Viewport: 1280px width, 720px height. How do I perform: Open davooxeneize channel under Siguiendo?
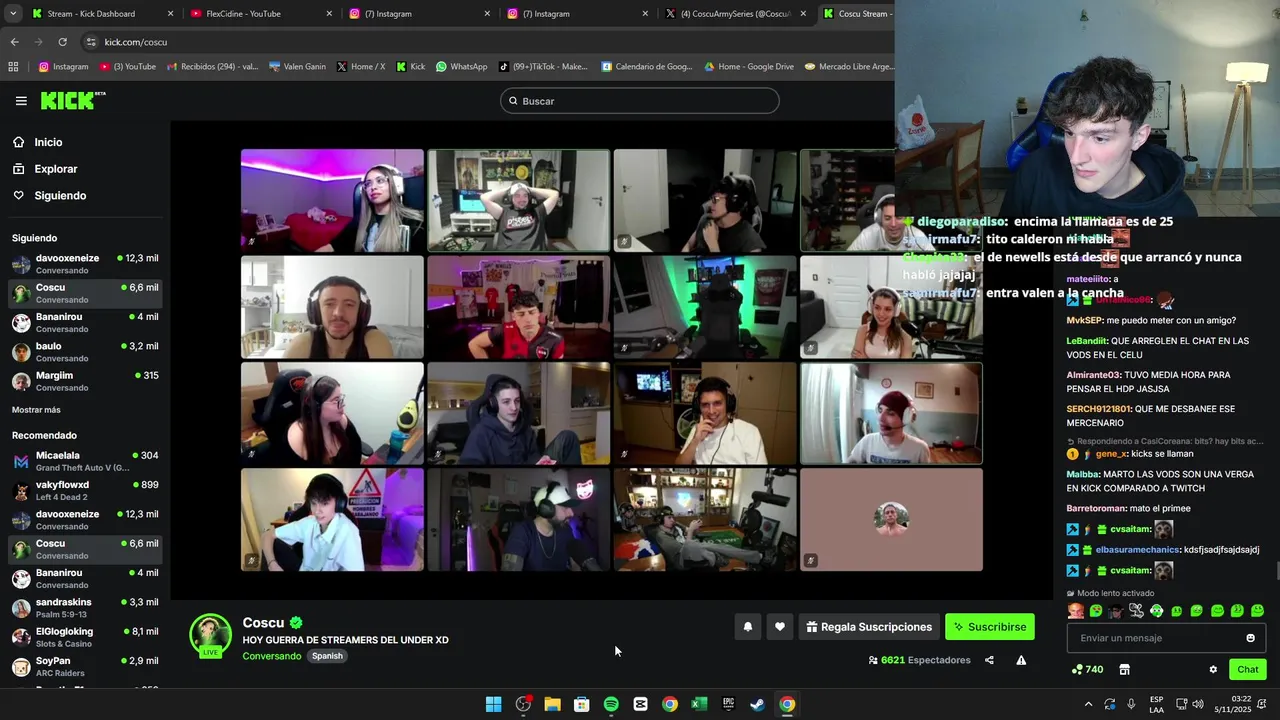tap(85, 264)
